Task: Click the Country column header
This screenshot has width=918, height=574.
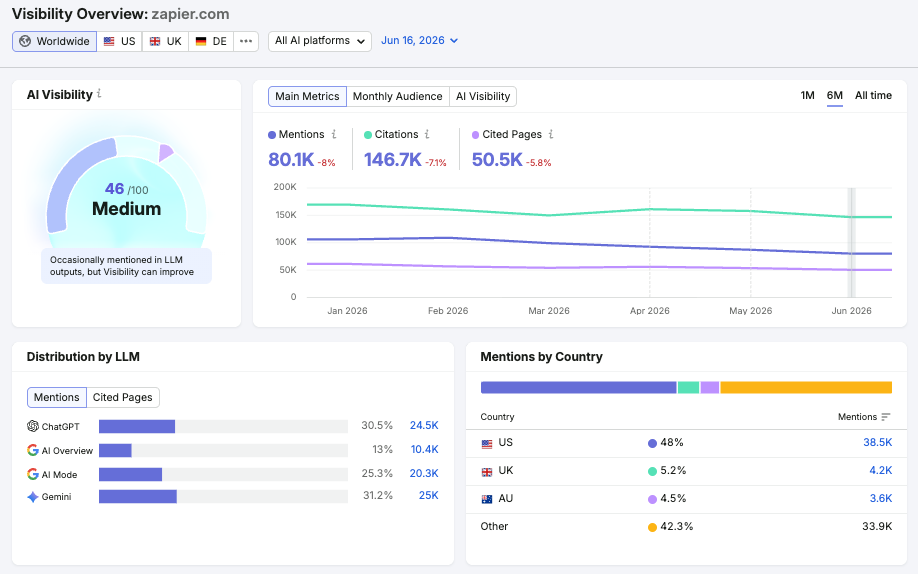Action: click(x=497, y=416)
